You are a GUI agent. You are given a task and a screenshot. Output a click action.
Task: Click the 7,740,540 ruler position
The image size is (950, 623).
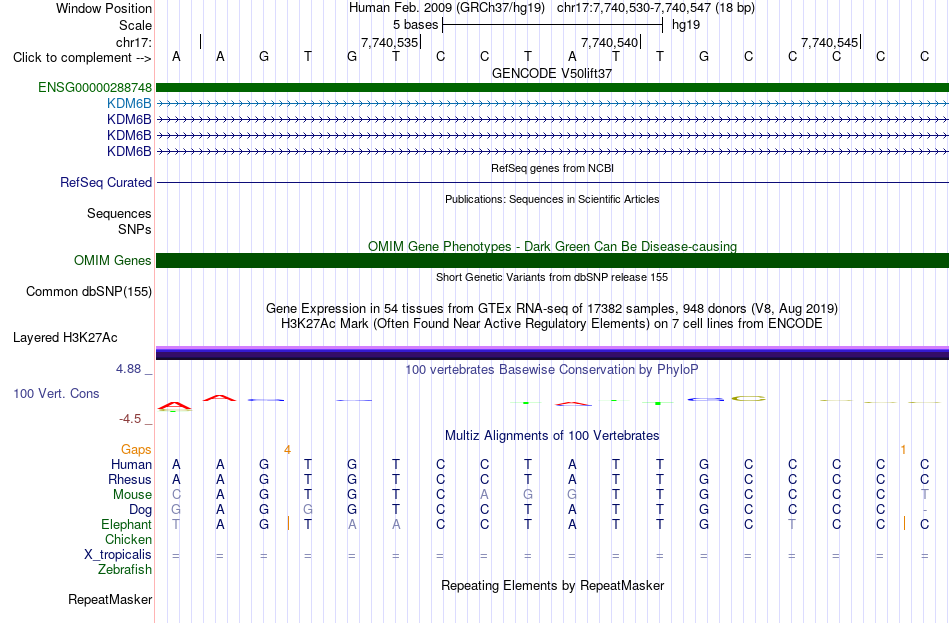pos(610,42)
